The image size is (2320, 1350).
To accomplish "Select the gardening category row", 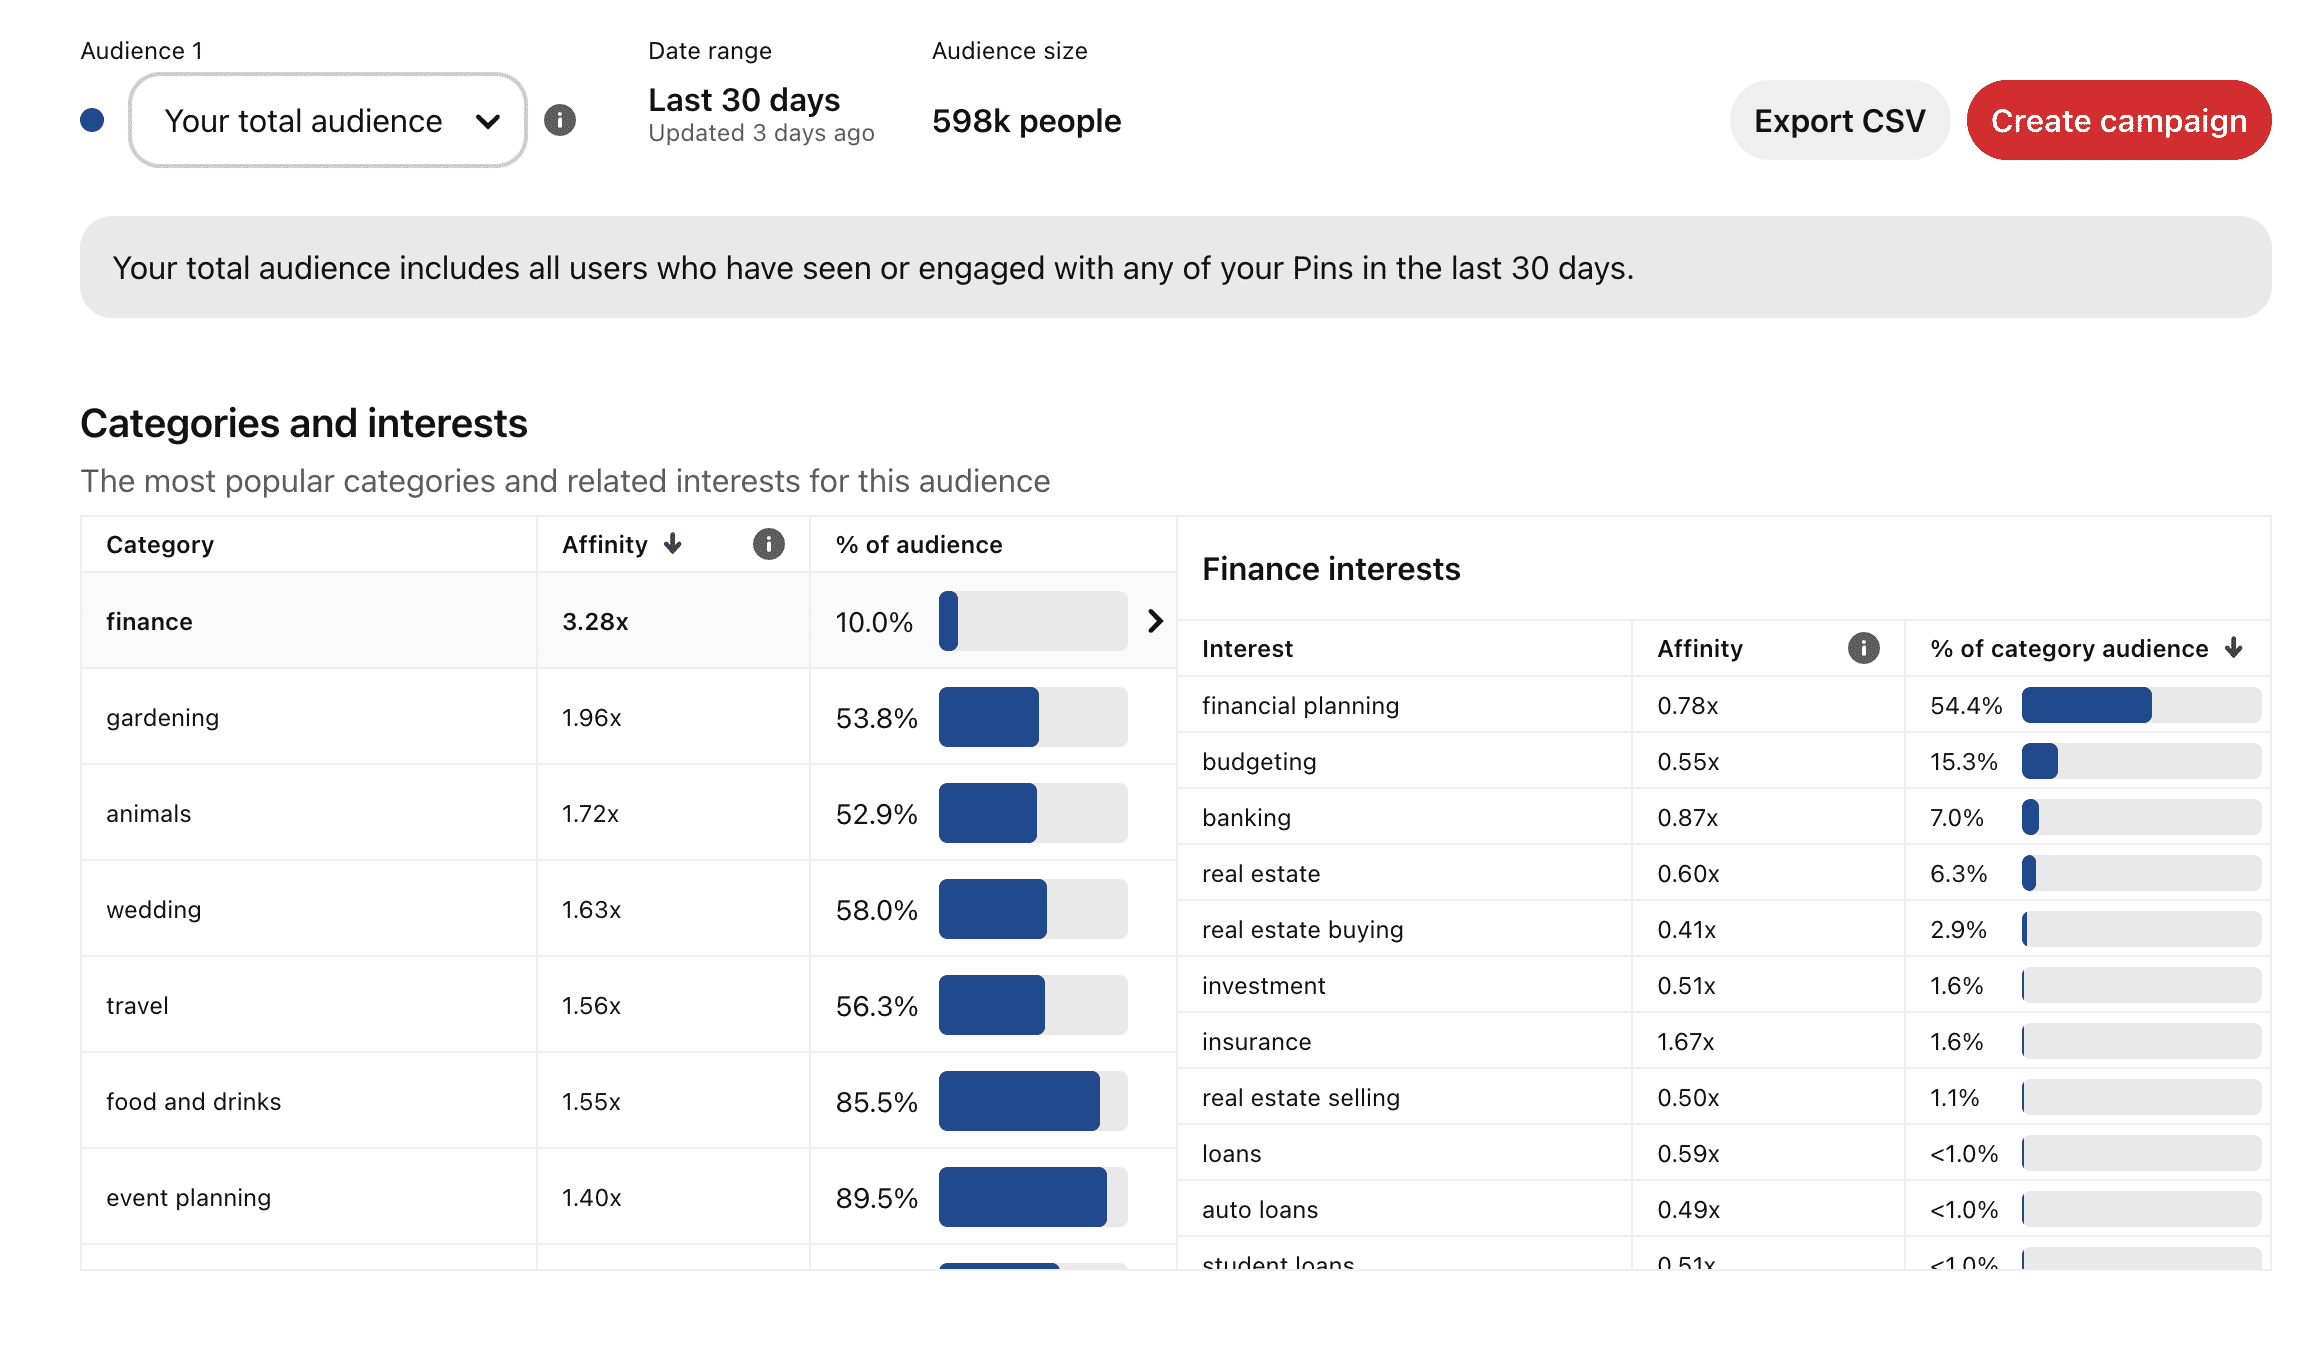I will coord(162,717).
